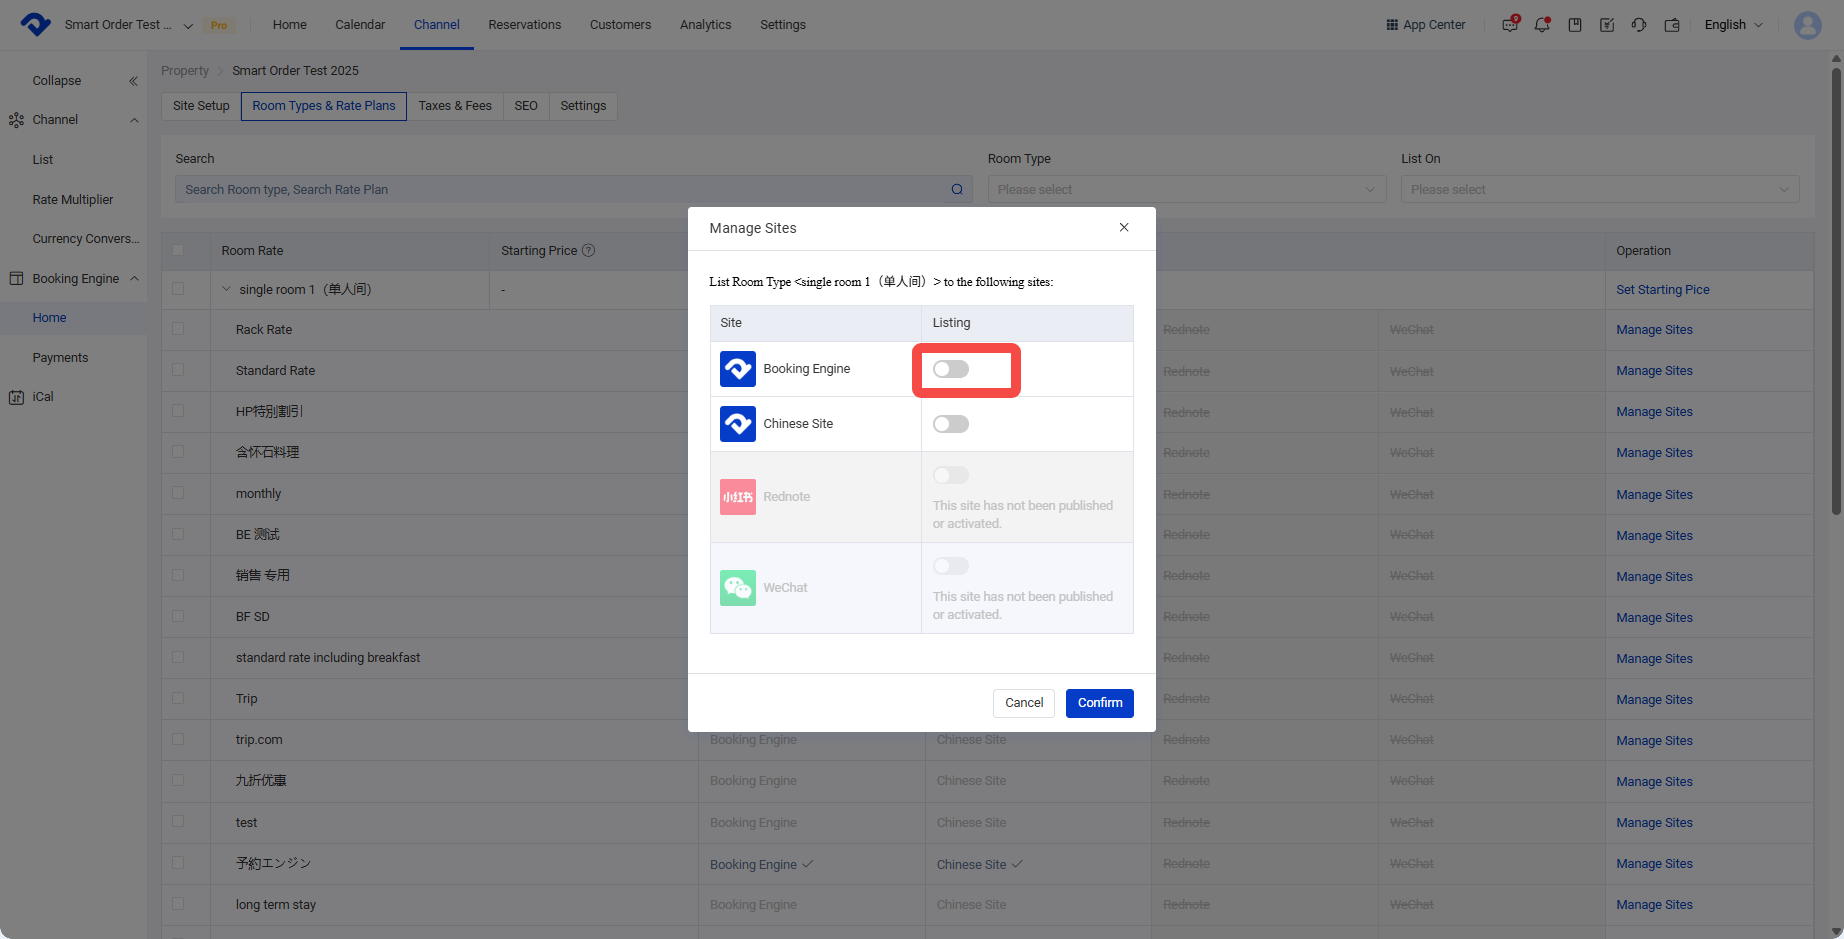Tick the select-all checkbox in table header
Screen dimensions: 1844x939
[x=178, y=251]
